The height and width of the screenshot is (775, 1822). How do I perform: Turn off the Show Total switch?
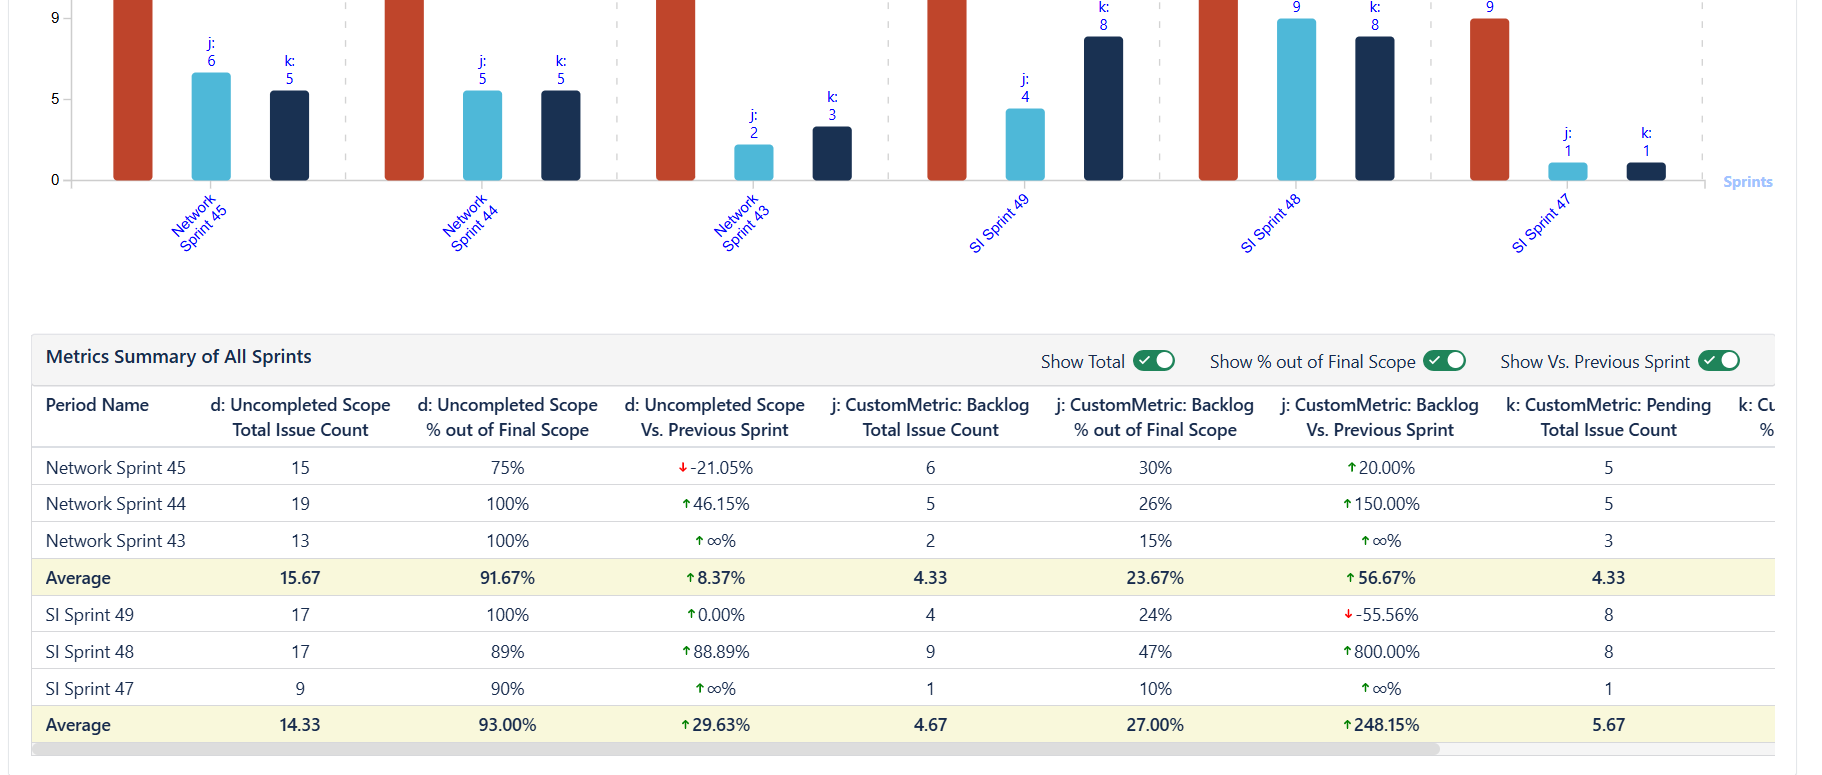click(x=1153, y=361)
